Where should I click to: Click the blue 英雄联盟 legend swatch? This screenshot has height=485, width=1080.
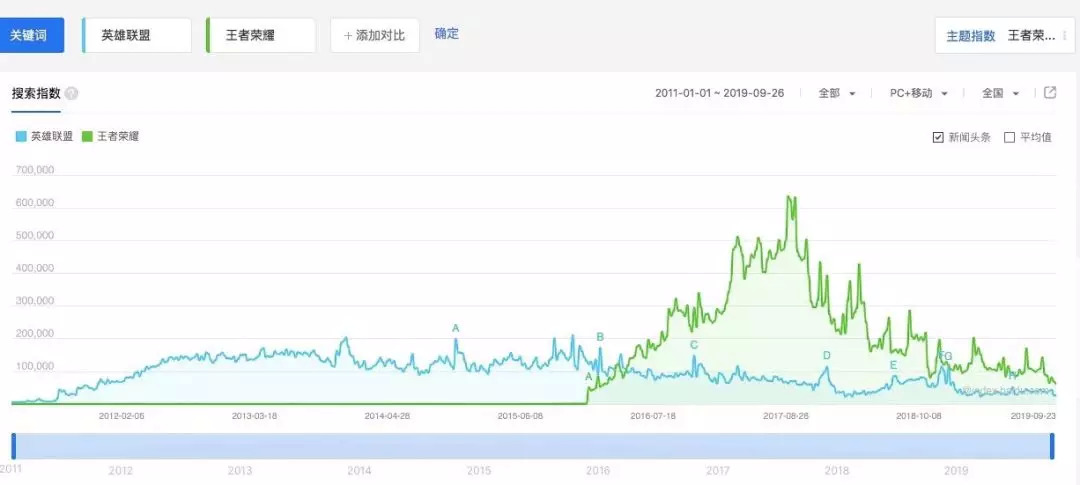pyautogui.click(x=21, y=137)
